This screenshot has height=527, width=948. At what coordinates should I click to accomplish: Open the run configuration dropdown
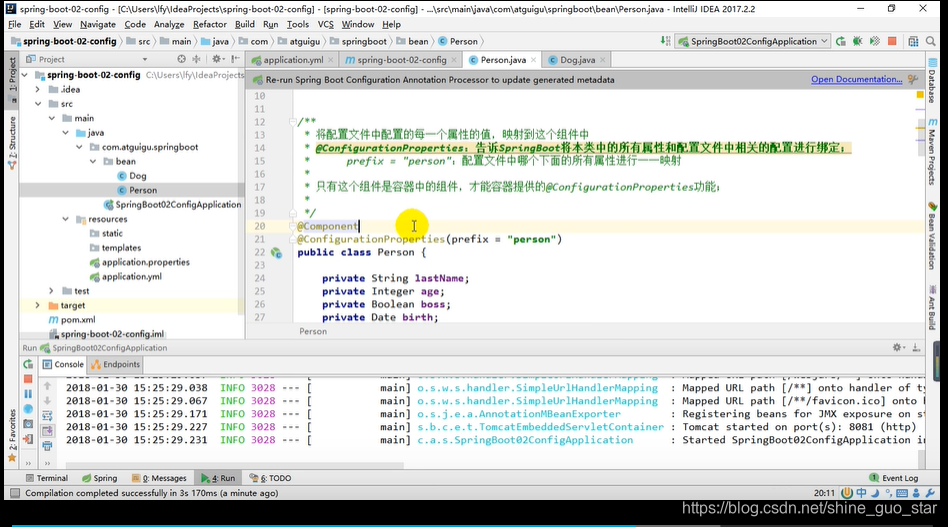coord(753,41)
